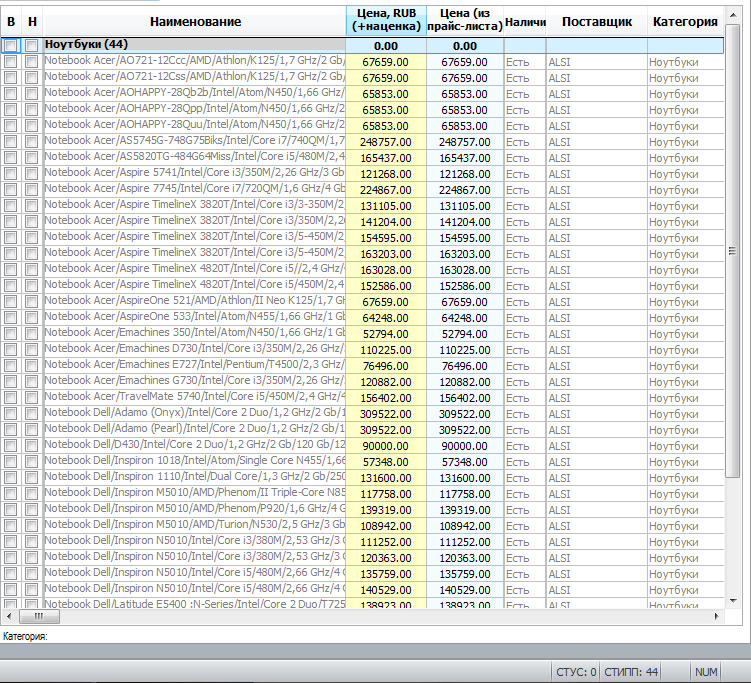The height and width of the screenshot is (683, 751).
Task: Click the Цена (из прайс-листа) column header
Action: tap(465, 22)
